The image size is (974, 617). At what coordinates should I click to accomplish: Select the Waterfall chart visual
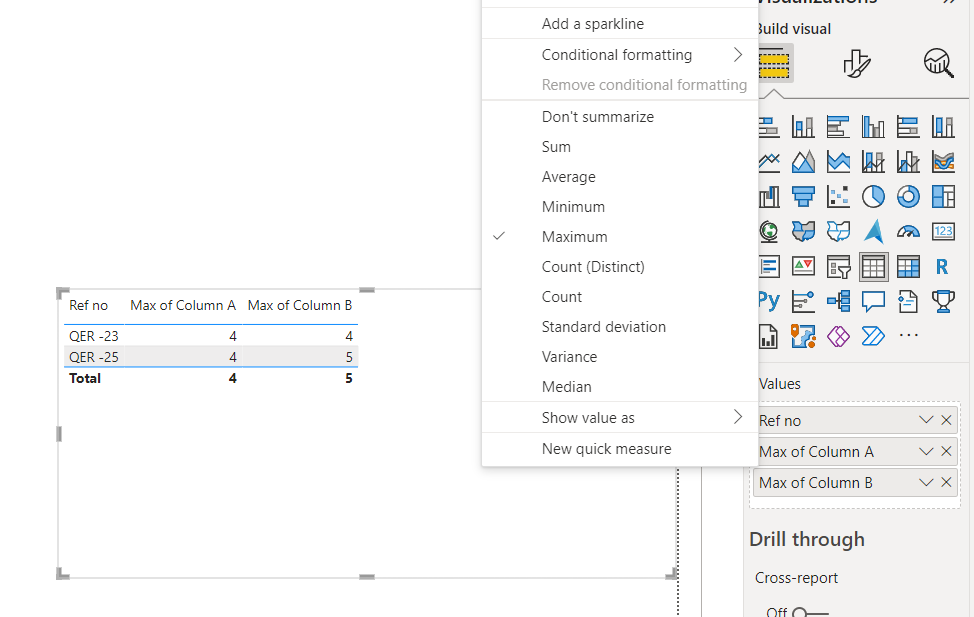(x=769, y=197)
